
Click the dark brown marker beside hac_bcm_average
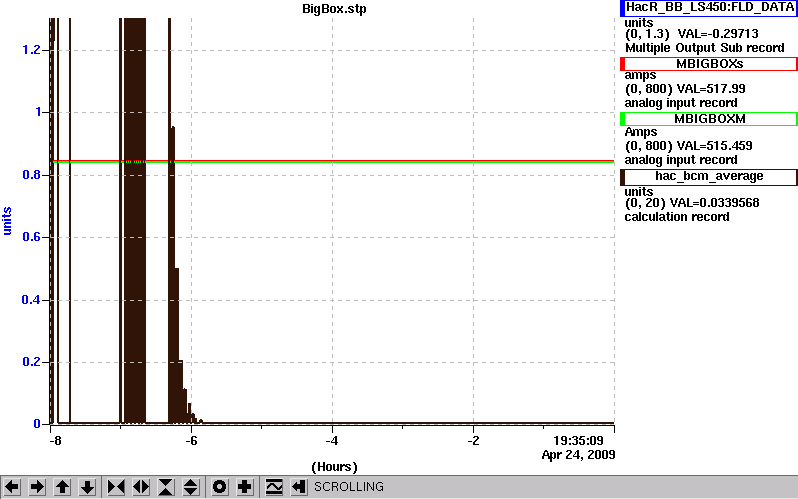coord(622,177)
